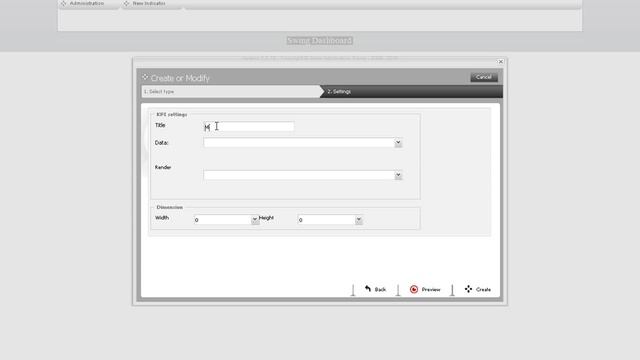Open the Administration menu item
Viewport: 640px width, 360px height.
[87, 3]
